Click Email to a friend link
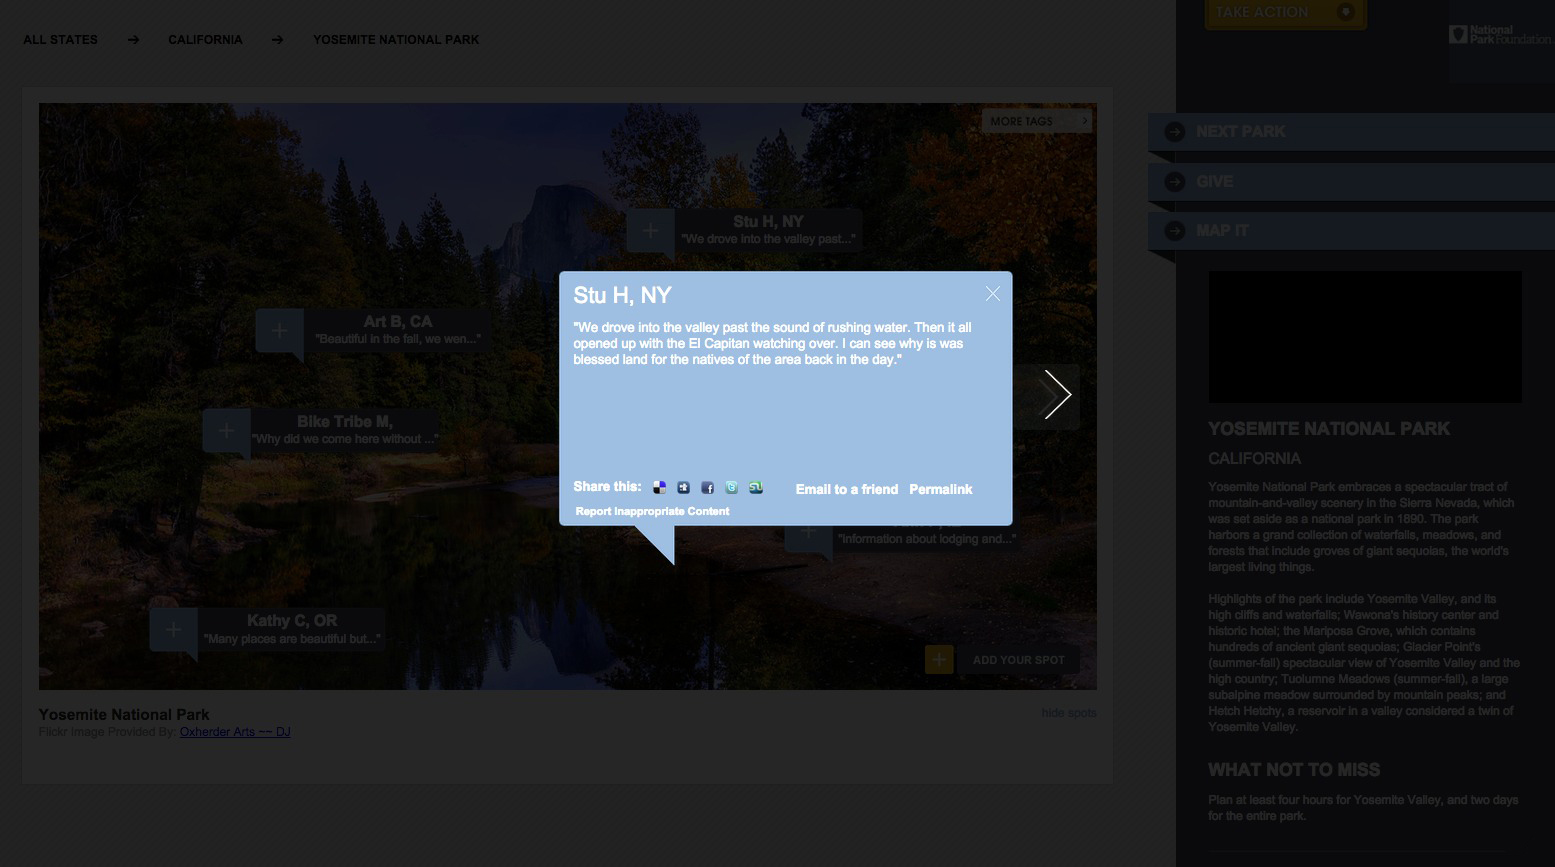The image size is (1555, 867). (847, 489)
